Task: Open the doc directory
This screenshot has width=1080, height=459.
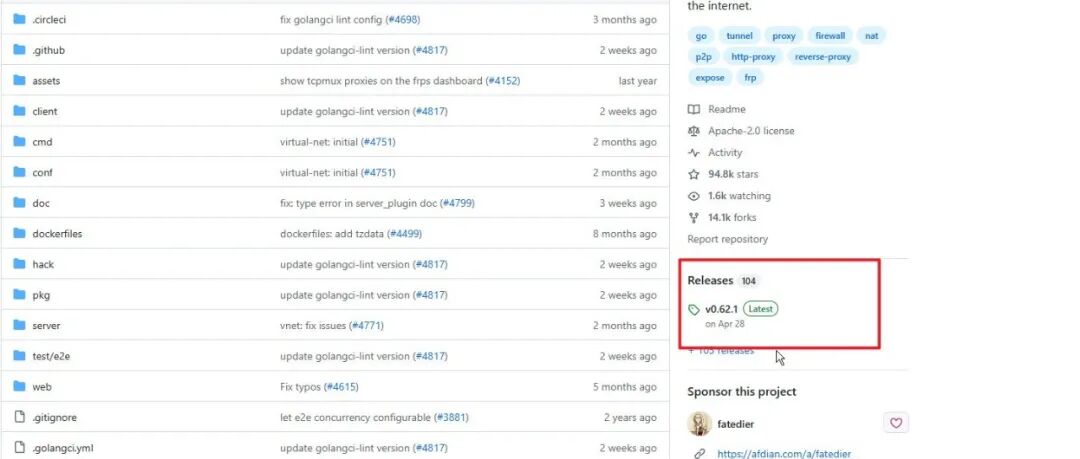Action: point(41,203)
